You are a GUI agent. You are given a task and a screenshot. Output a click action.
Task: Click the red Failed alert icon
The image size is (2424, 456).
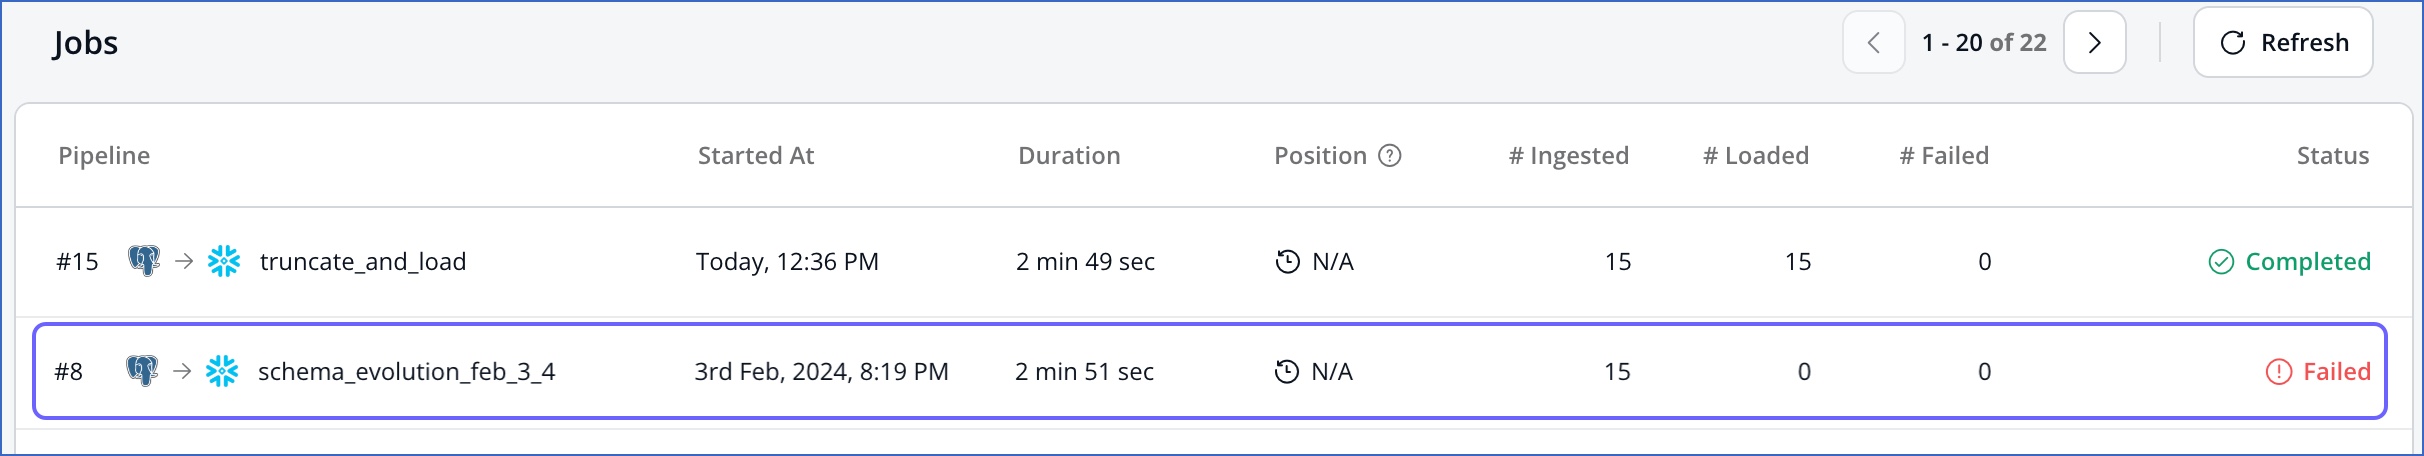click(x=2279, y=372)
